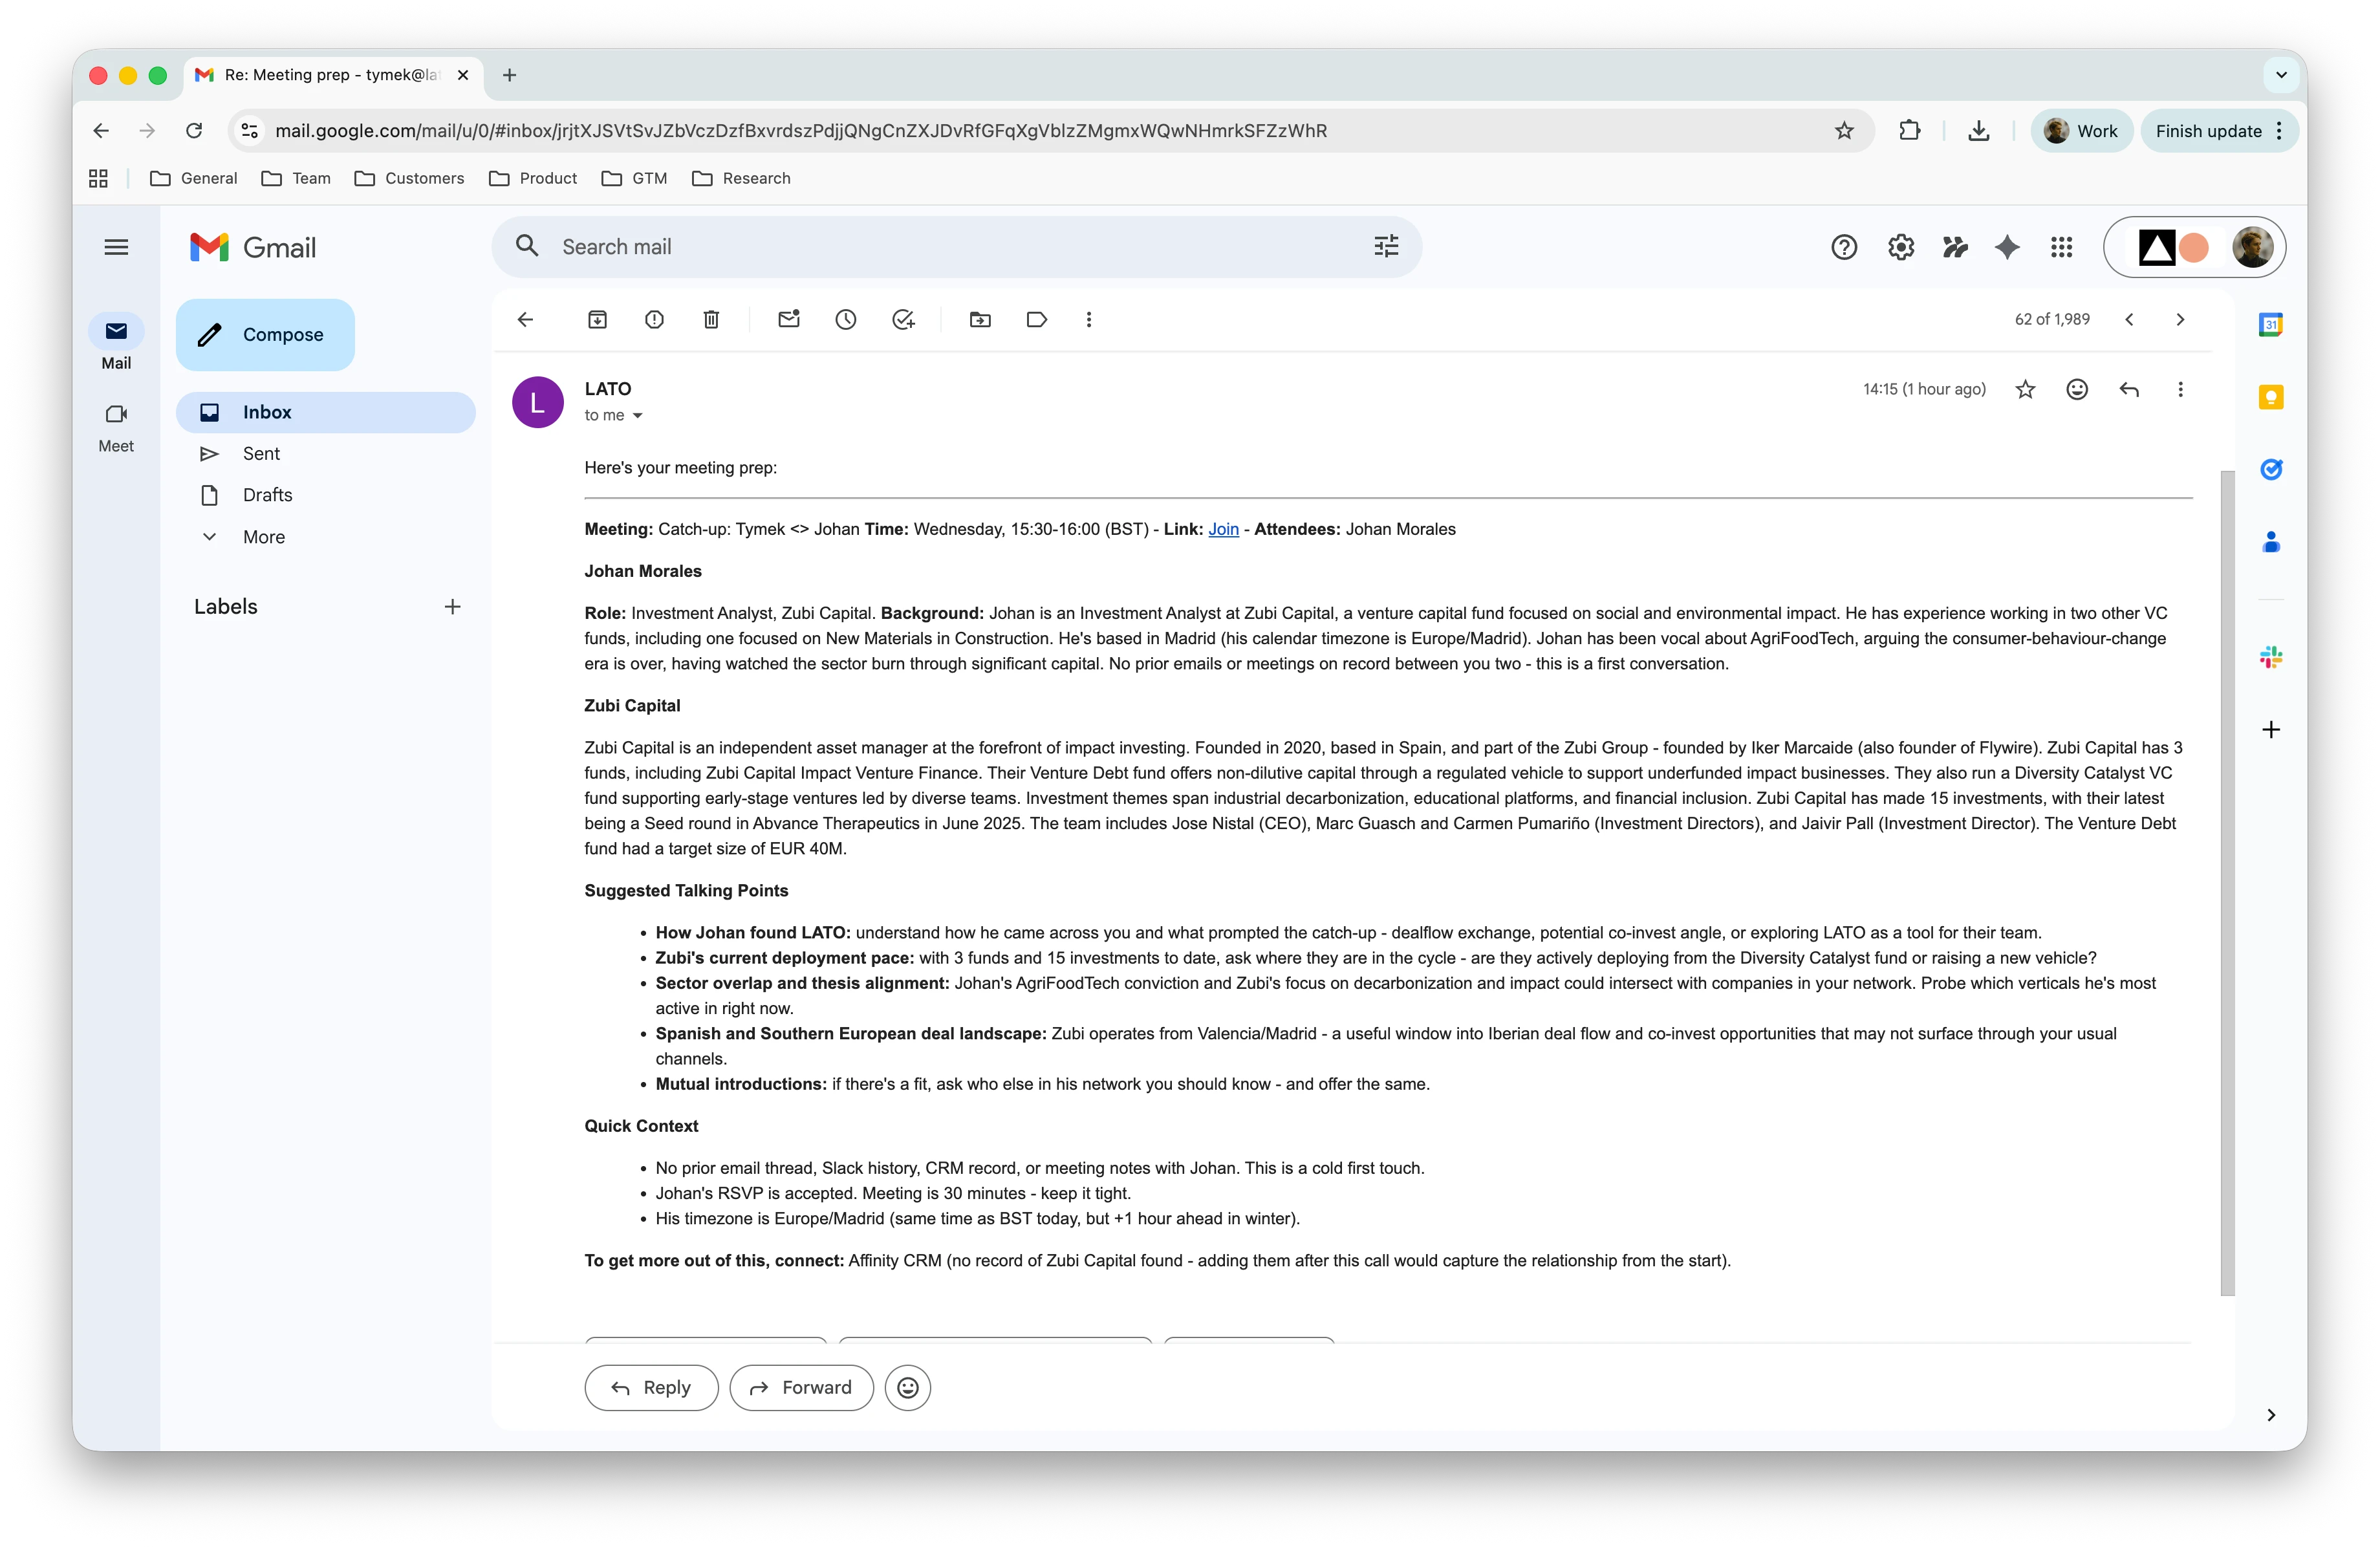Bookmark this page with the star
Screen dimensions: 2380x1547
coord(1844,131)
